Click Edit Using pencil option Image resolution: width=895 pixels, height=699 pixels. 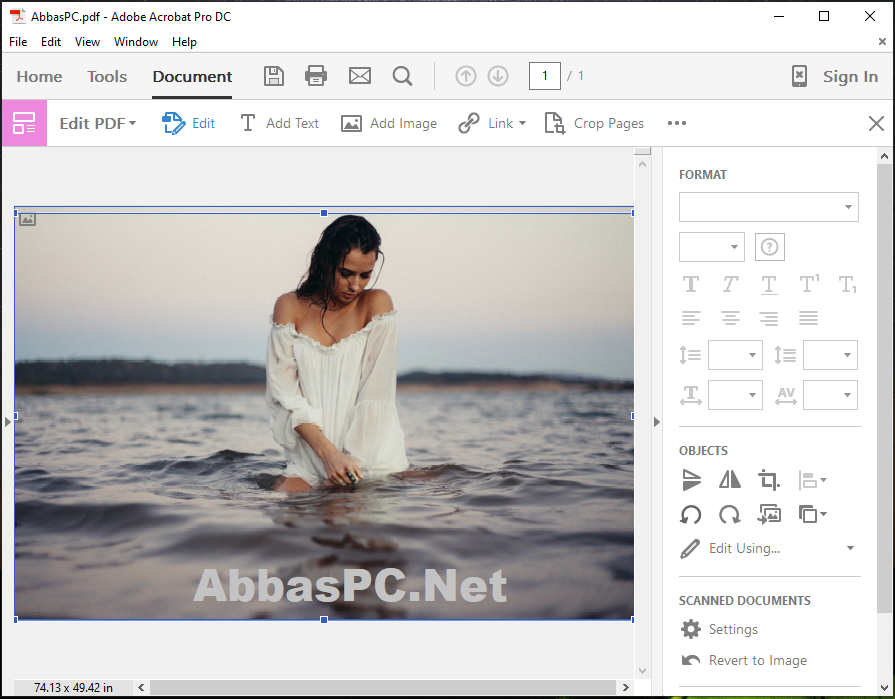(x=731, y=548)
